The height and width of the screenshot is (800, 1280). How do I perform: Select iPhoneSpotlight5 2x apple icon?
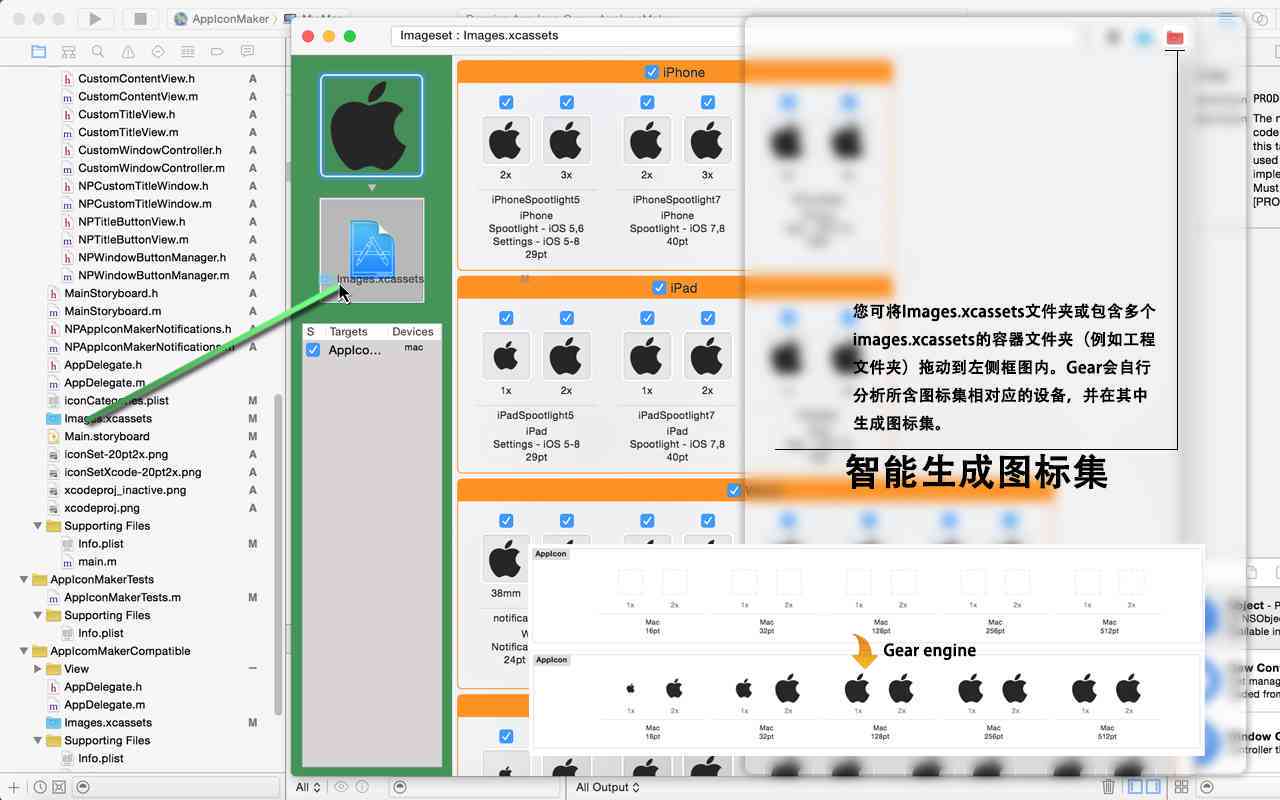tap(506, 140)
